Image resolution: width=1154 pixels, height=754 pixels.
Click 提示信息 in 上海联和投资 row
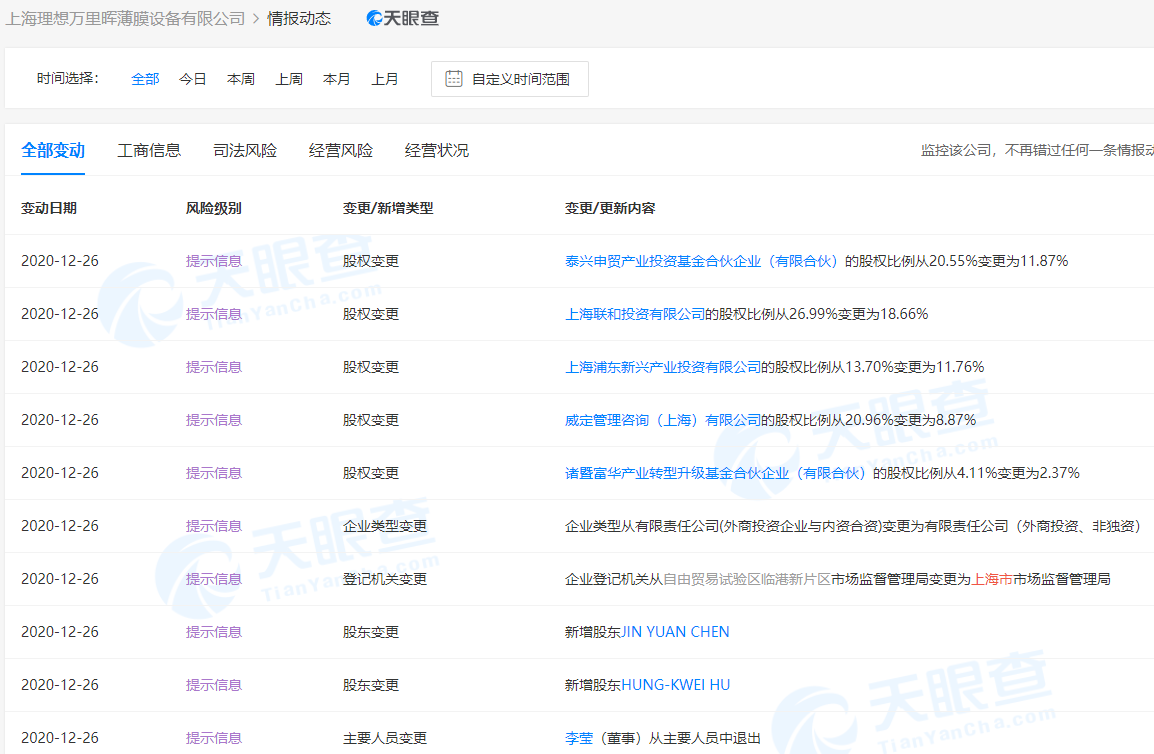[x=213, y=314]
